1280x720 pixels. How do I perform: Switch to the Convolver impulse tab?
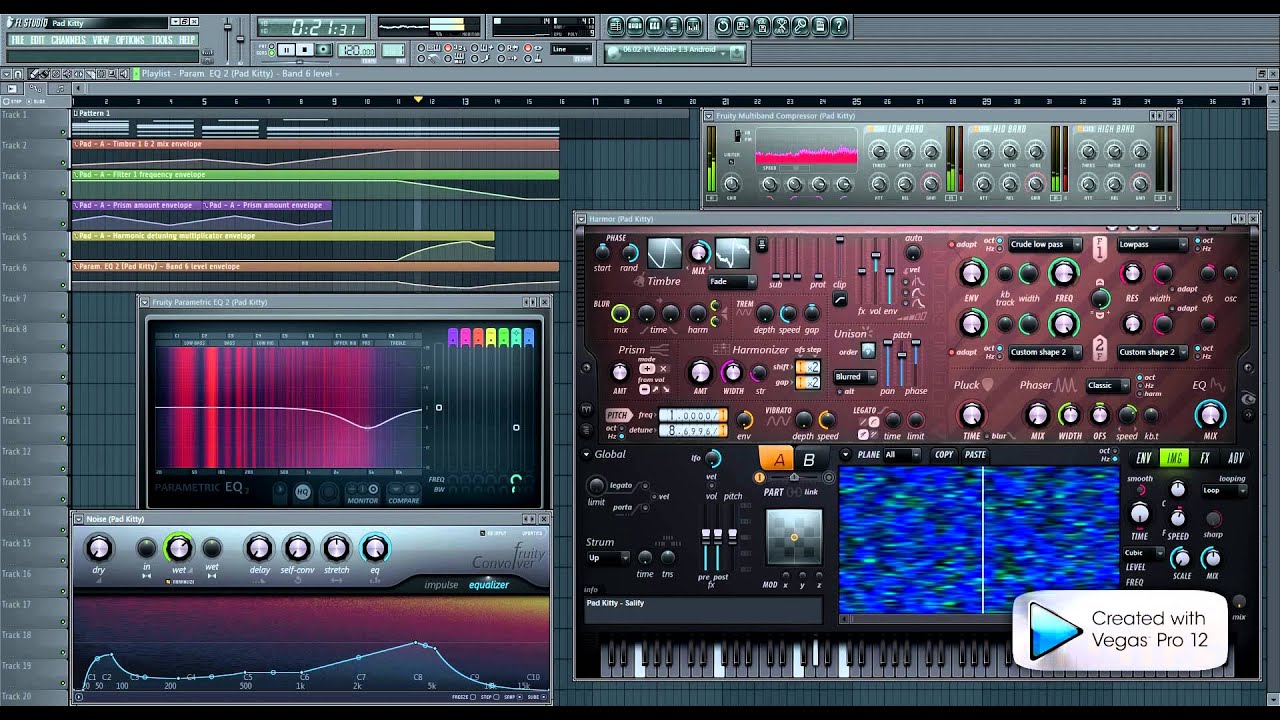point(441,585)
